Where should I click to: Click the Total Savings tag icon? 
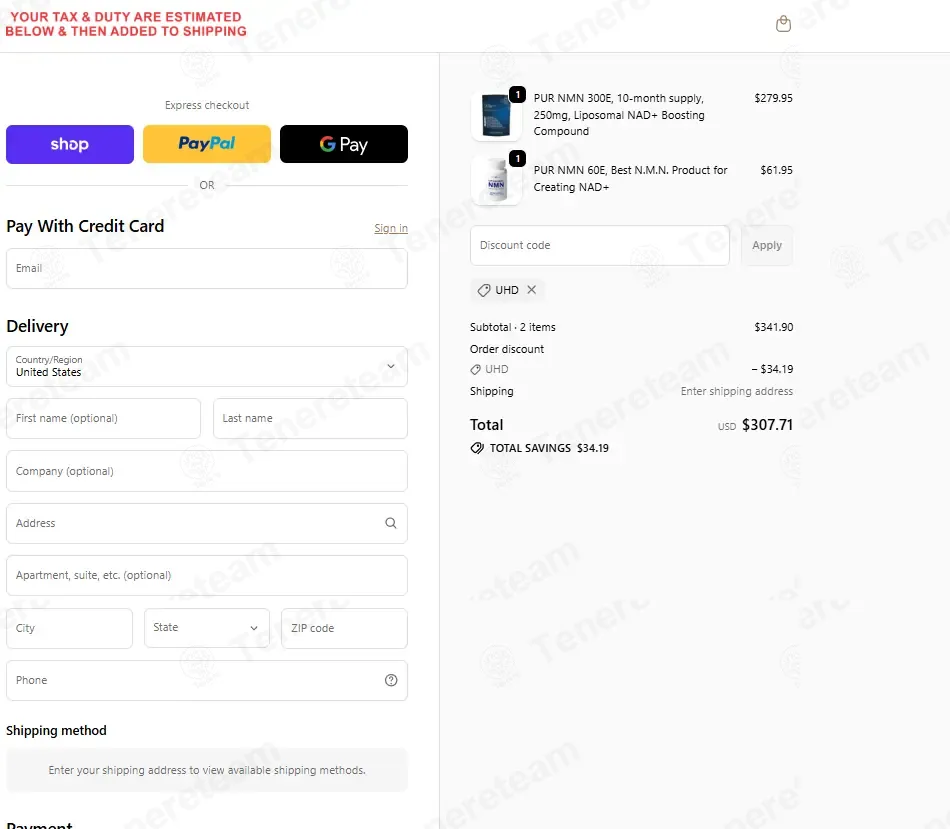pos(477,448)
